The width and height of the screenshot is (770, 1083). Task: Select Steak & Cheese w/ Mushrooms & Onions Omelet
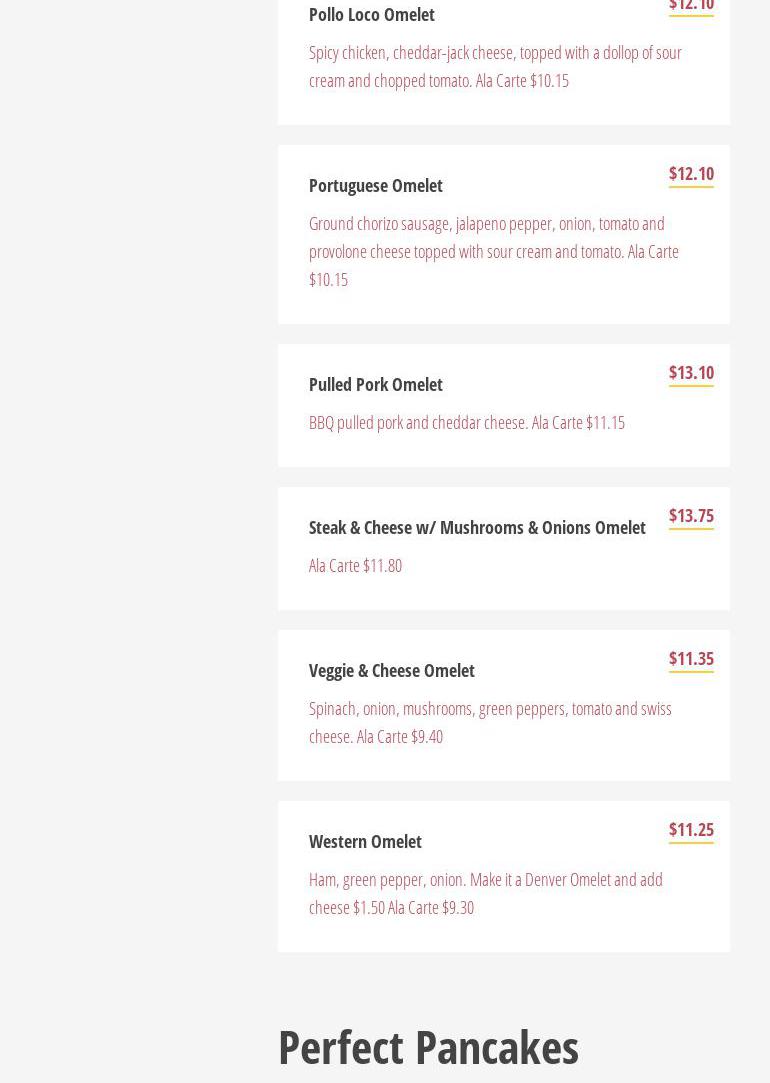pyautogui.click(x=477, y=528)
